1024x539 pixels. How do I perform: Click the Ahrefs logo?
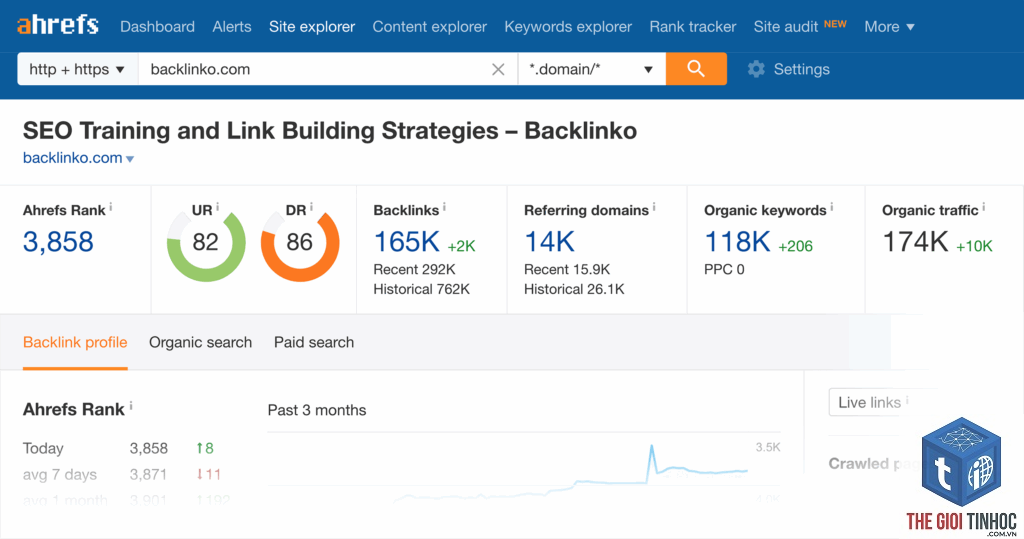pos(57,25)
